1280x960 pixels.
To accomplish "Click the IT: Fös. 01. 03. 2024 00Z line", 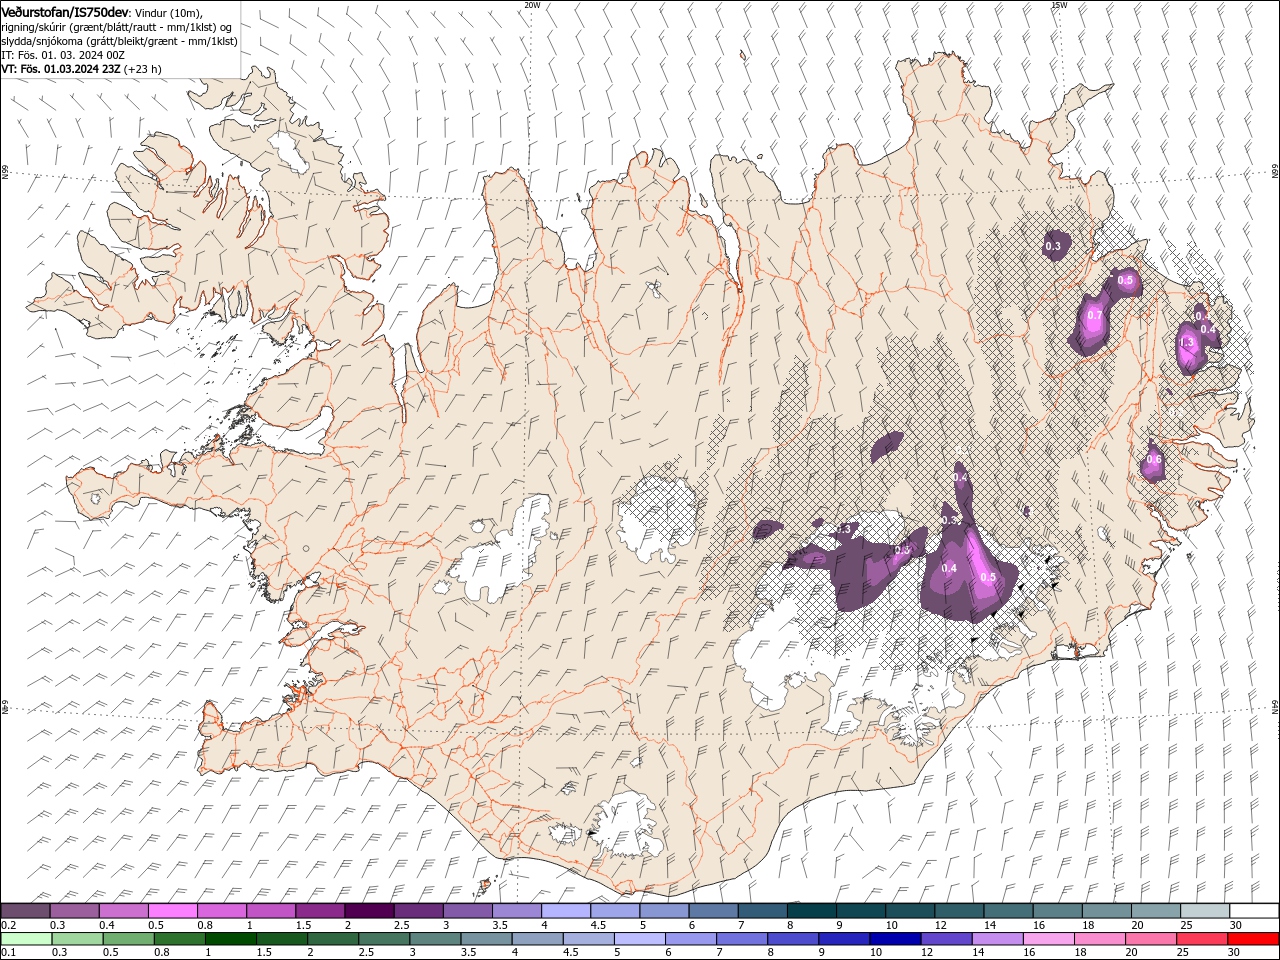I will [x=63, y=55].
